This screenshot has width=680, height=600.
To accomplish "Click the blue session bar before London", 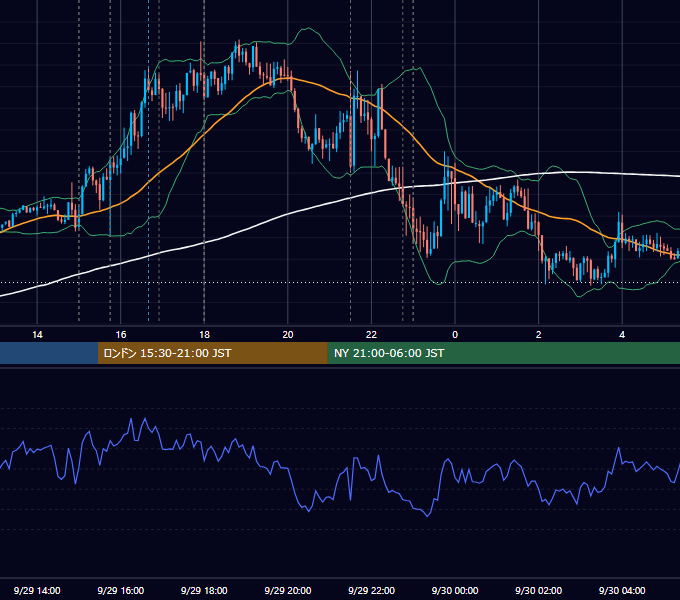I will point(49,353).
